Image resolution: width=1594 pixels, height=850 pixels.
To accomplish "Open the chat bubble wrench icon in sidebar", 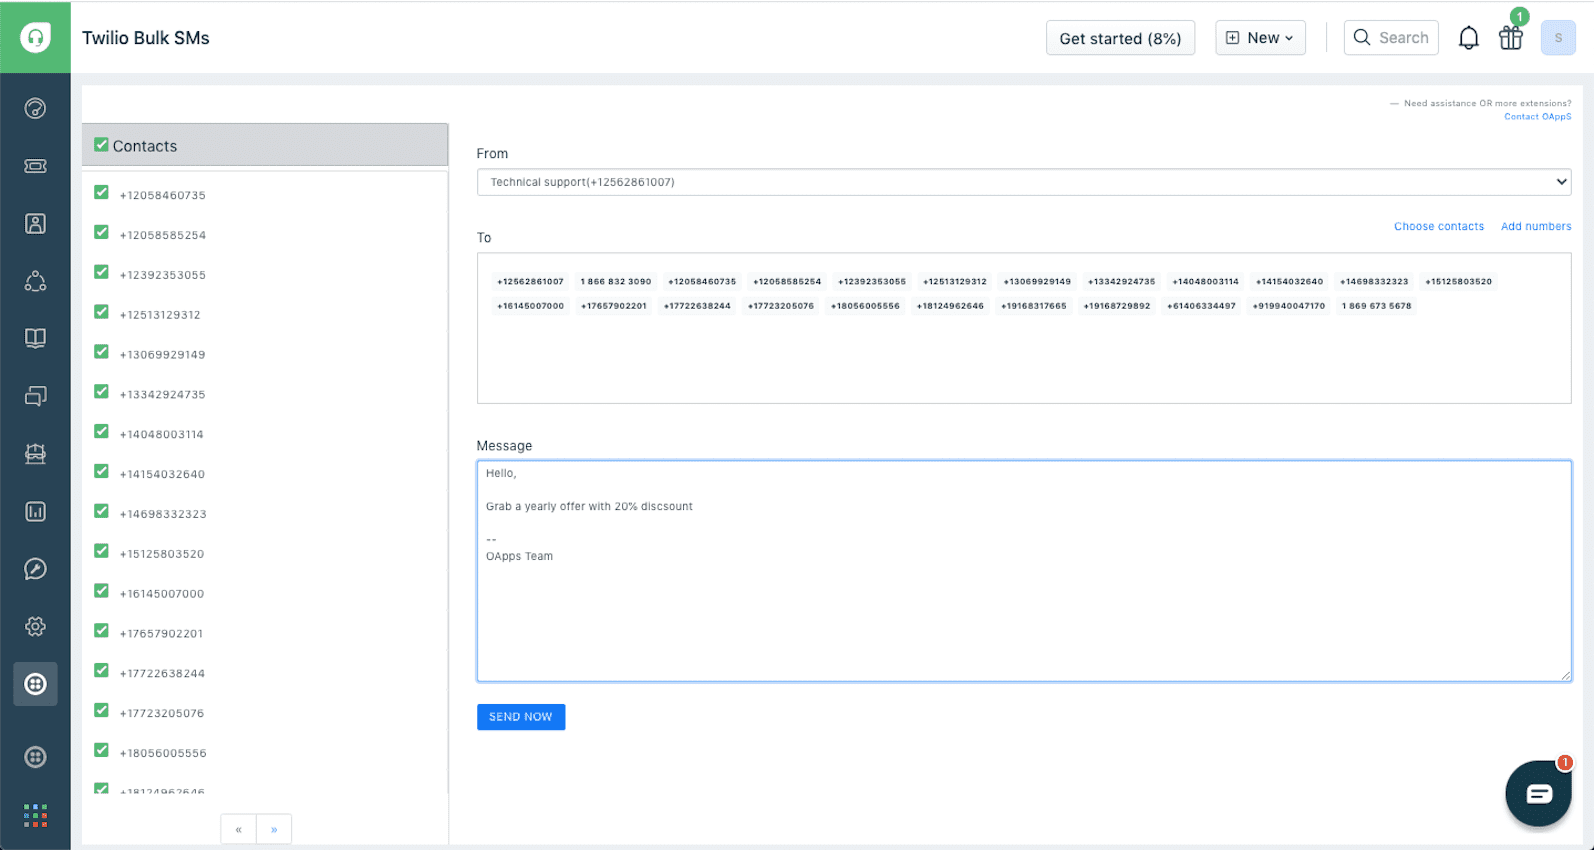I will click(x=35, y=569).
